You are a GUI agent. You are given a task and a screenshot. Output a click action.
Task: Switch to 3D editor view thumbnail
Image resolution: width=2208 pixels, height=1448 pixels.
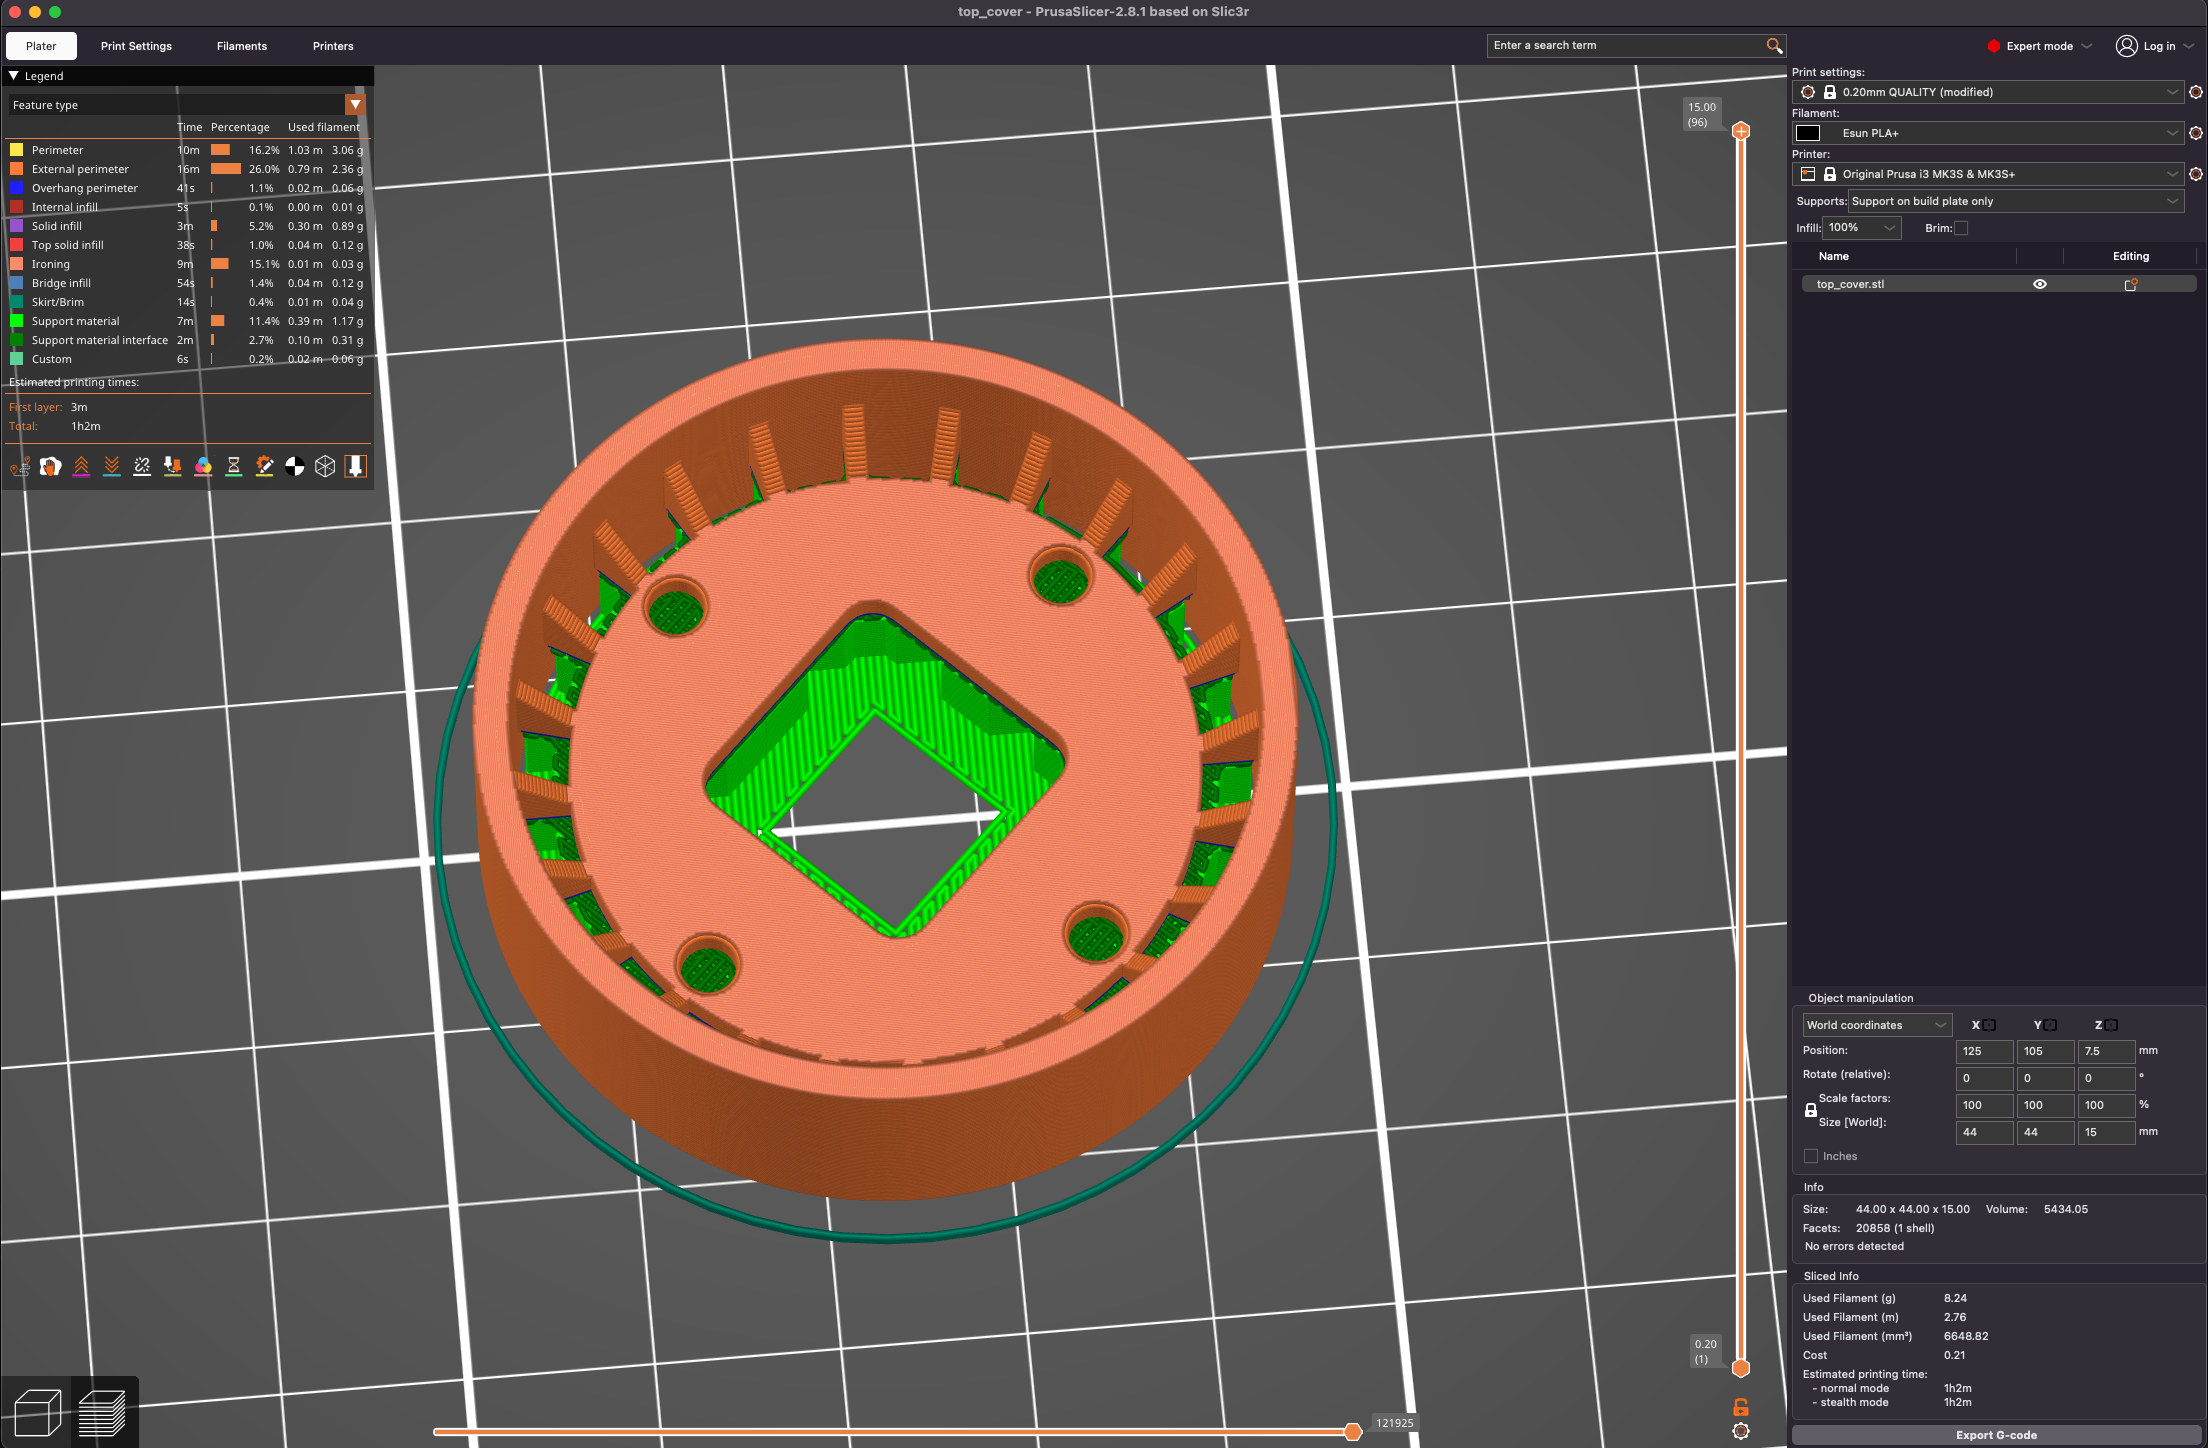[38, 1410]
